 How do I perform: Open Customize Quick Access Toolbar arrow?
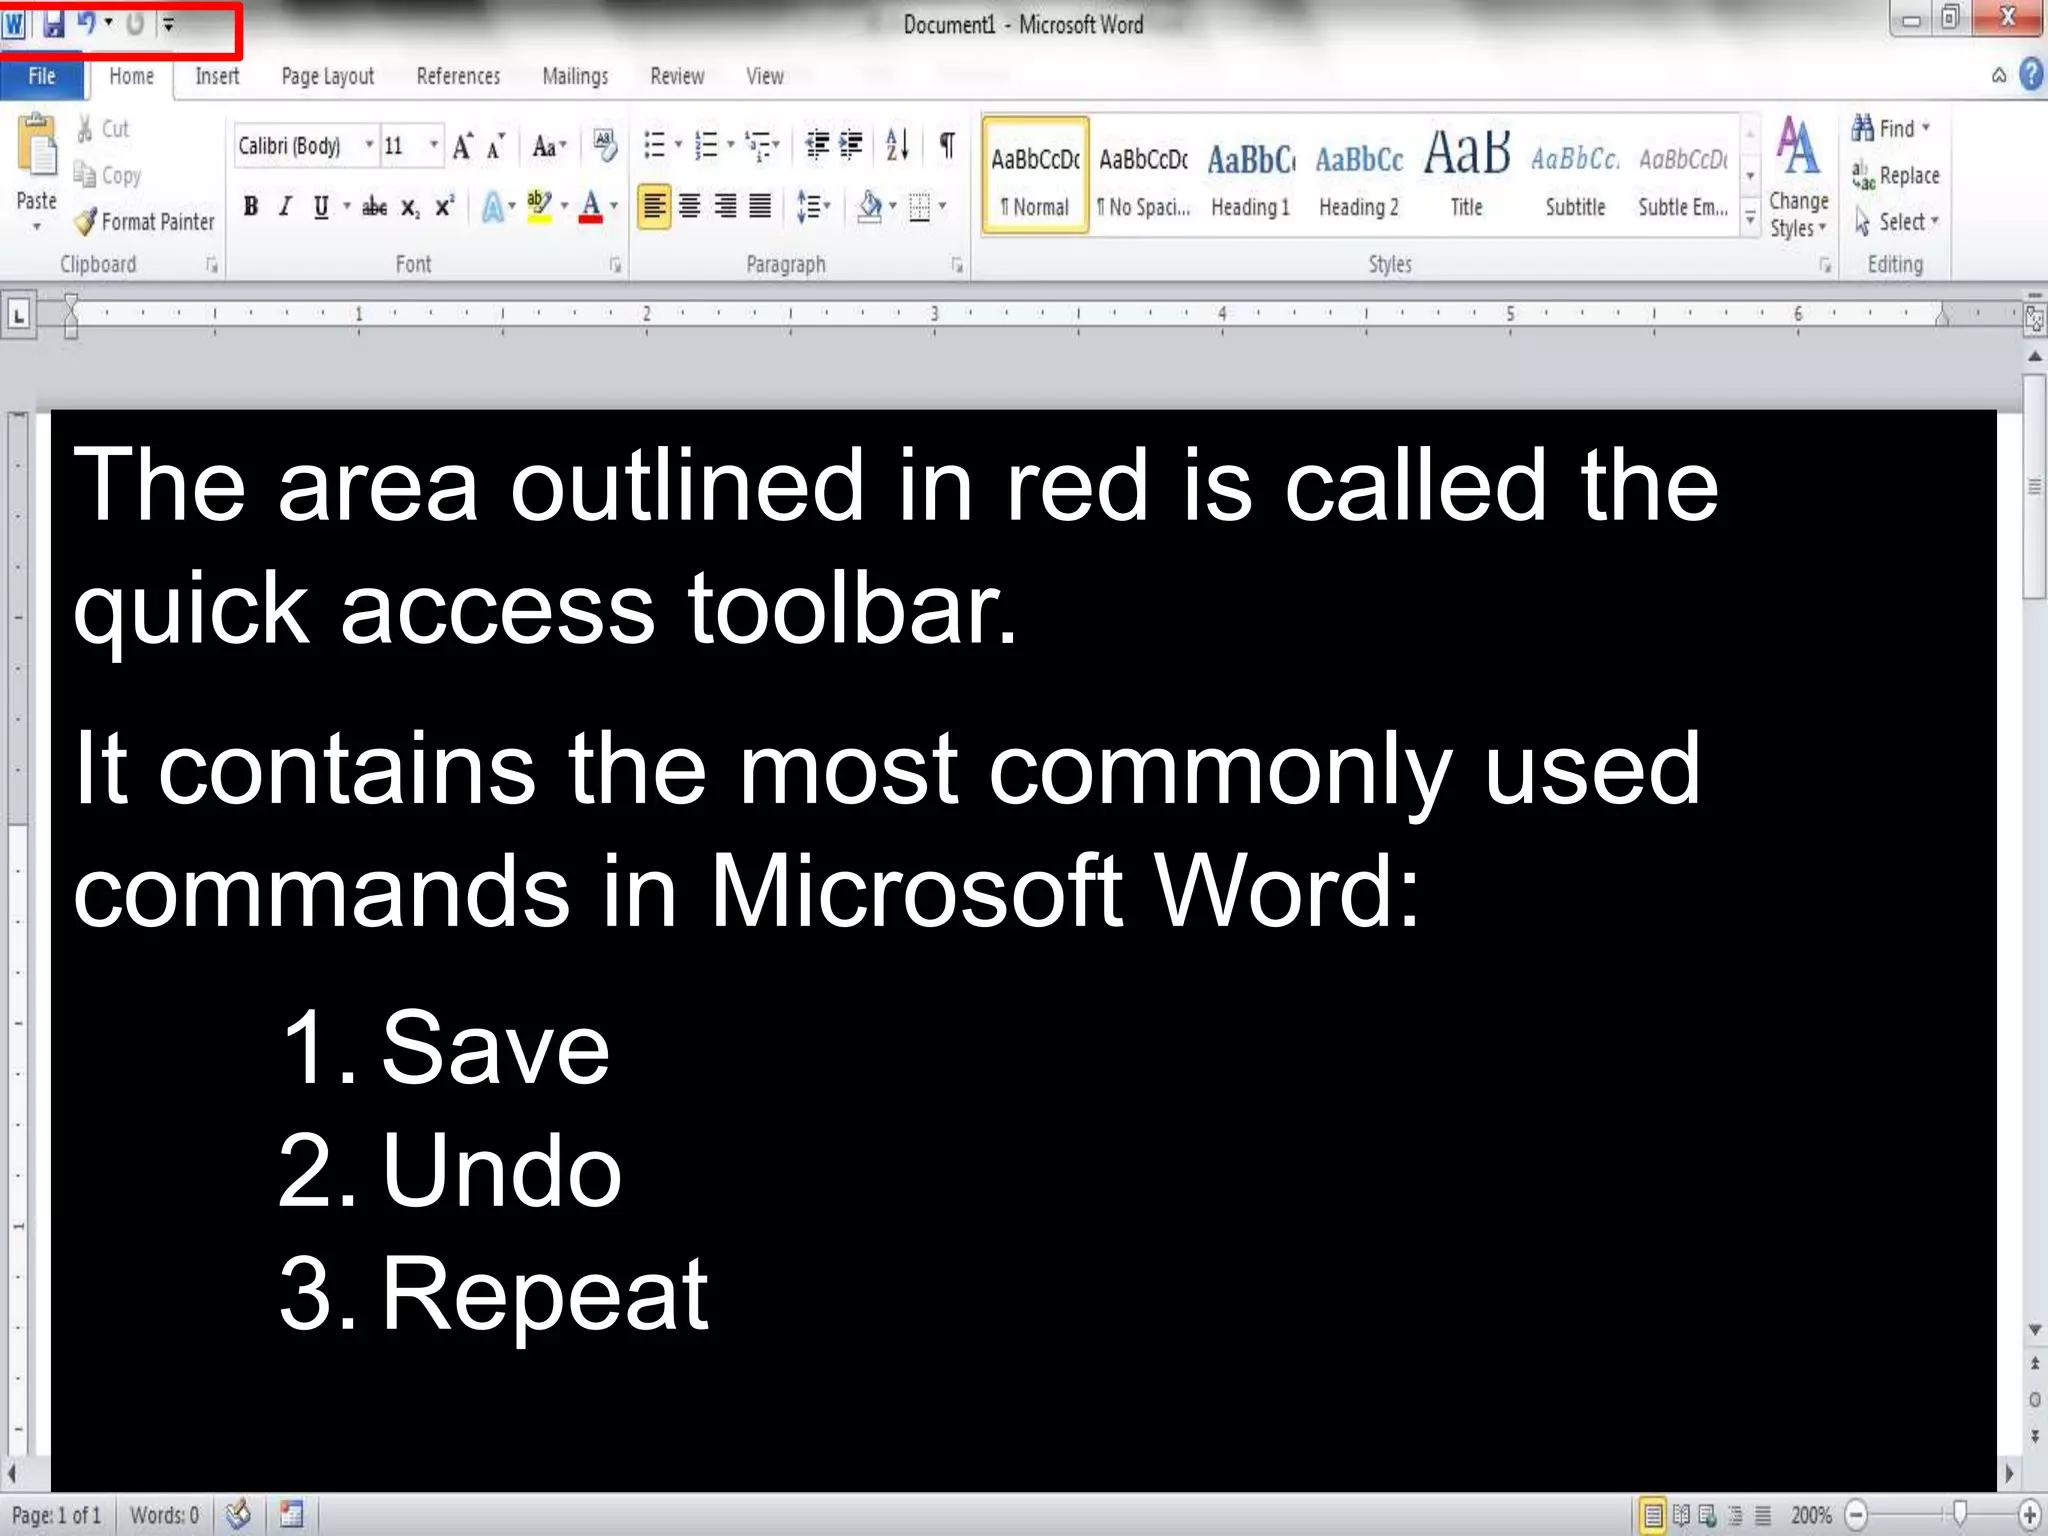[x=169, y=24]
